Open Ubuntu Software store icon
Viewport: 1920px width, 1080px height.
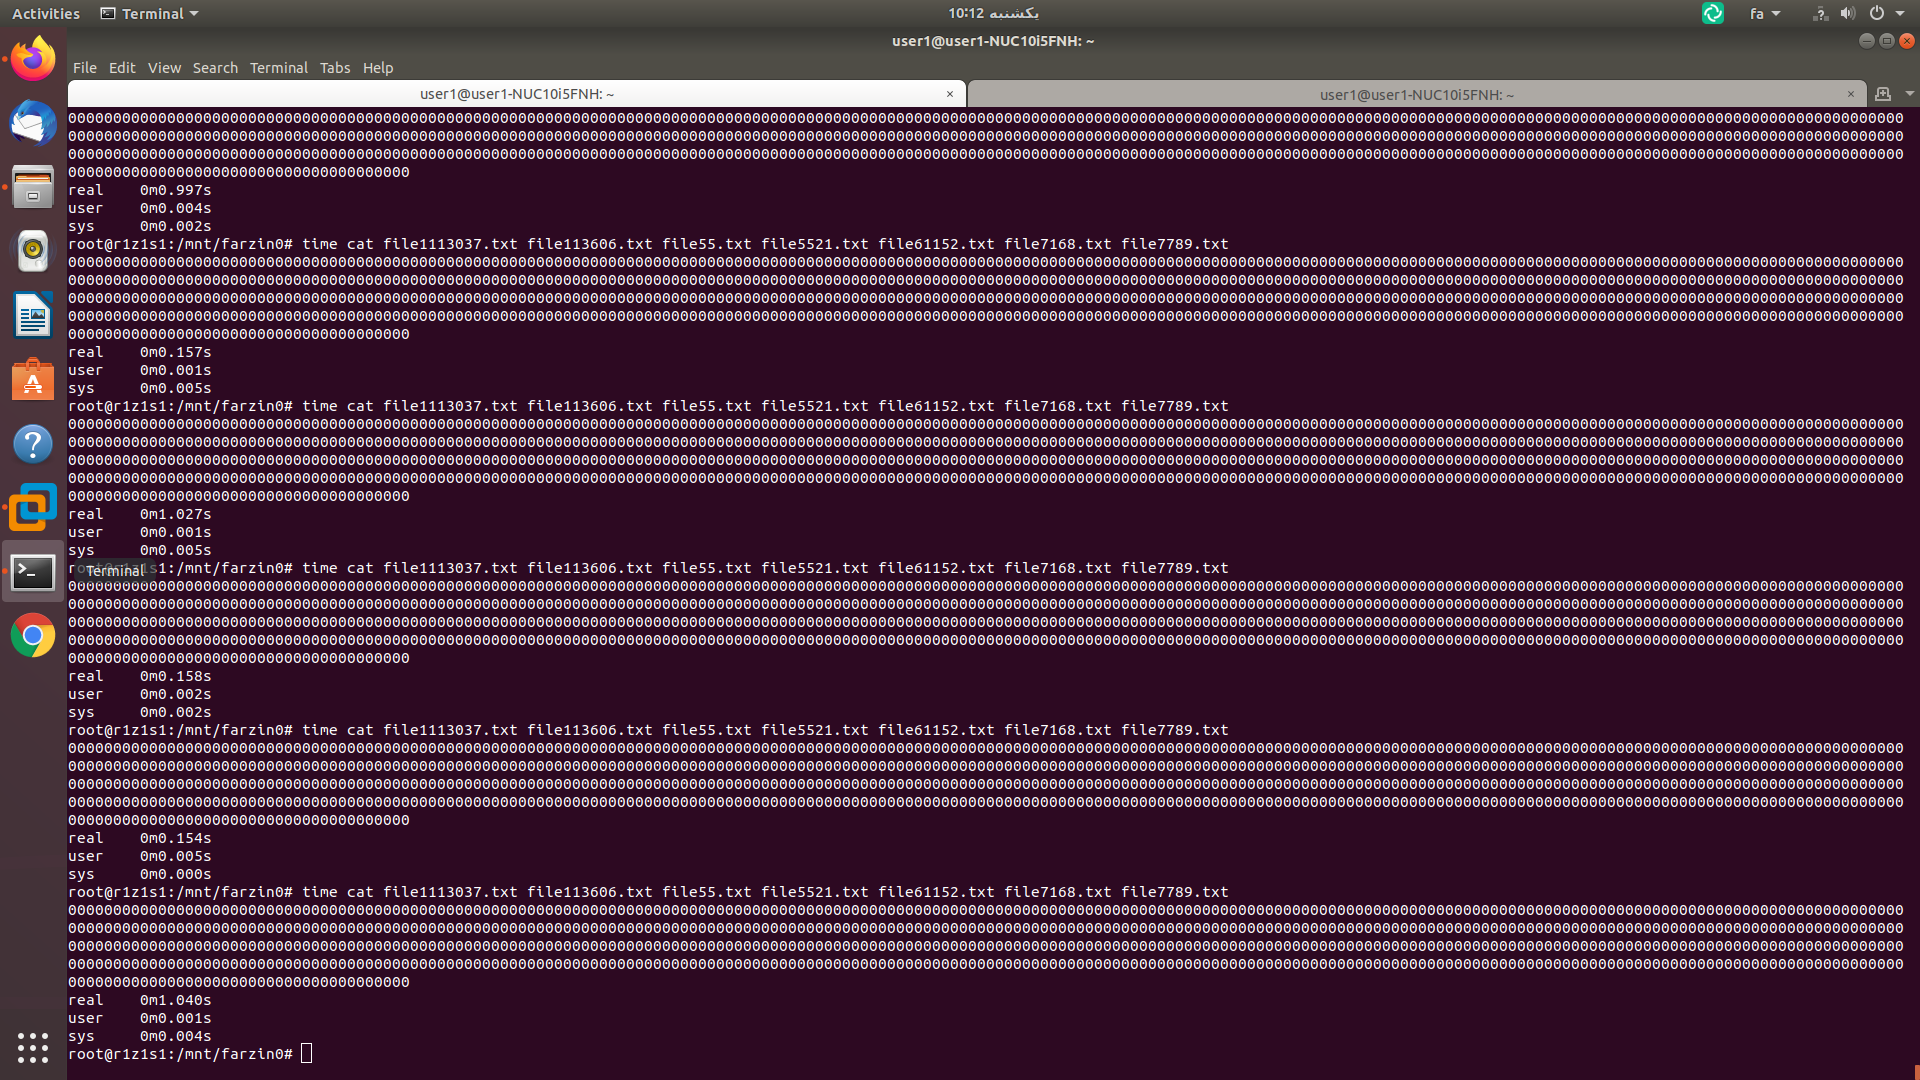coord(33,380)
